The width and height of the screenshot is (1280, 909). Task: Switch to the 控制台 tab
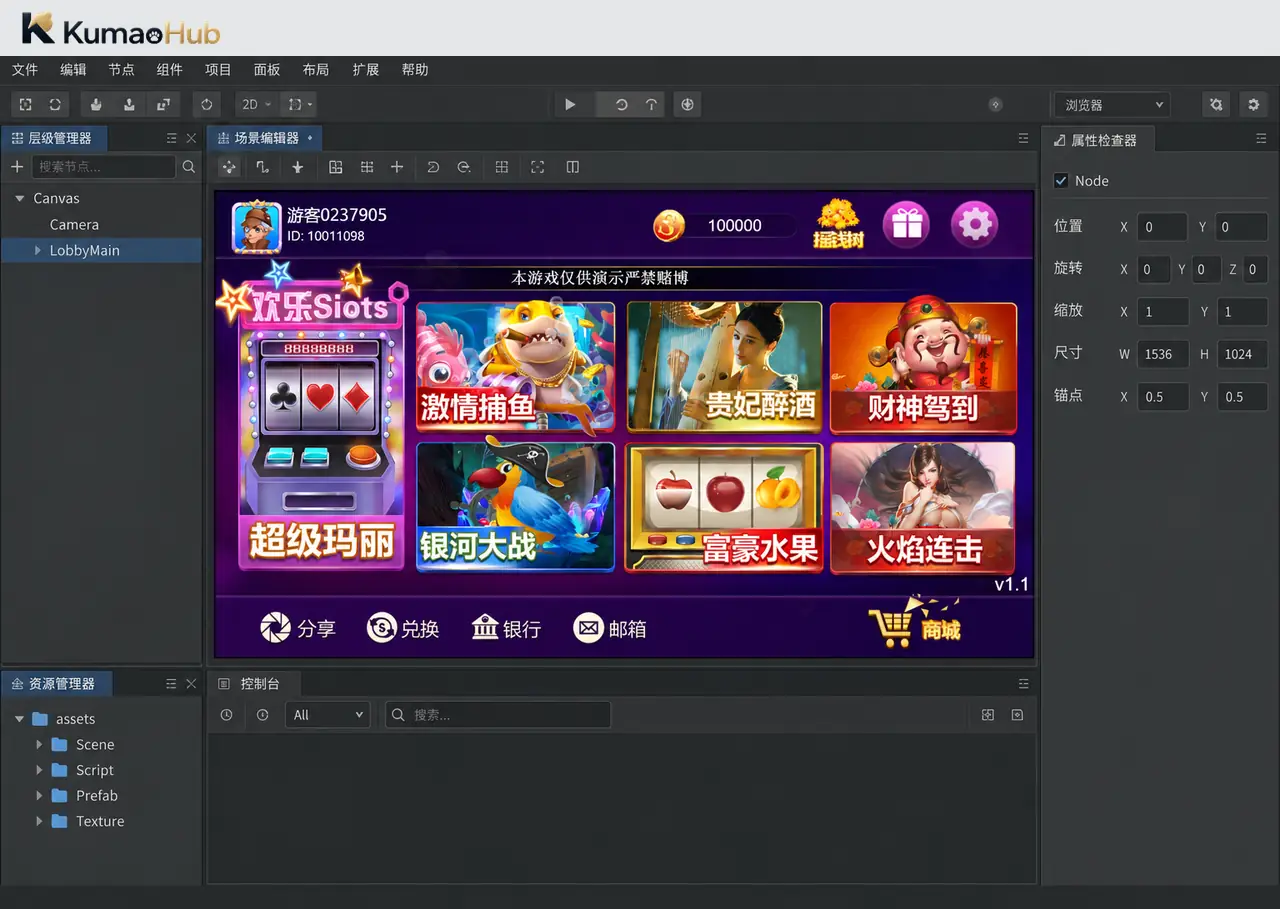254,684
